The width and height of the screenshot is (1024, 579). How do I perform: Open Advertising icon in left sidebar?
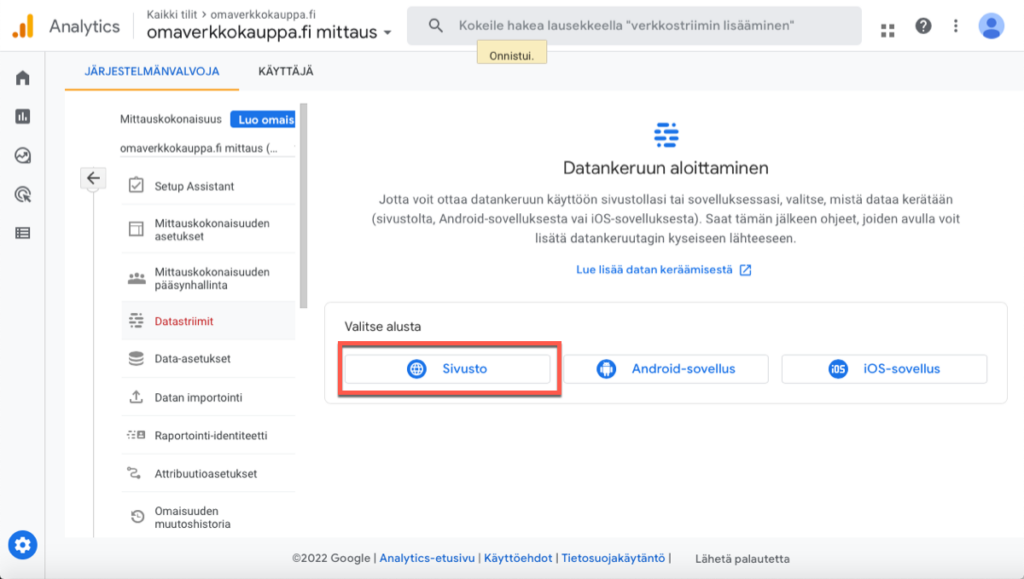point(22,194)
